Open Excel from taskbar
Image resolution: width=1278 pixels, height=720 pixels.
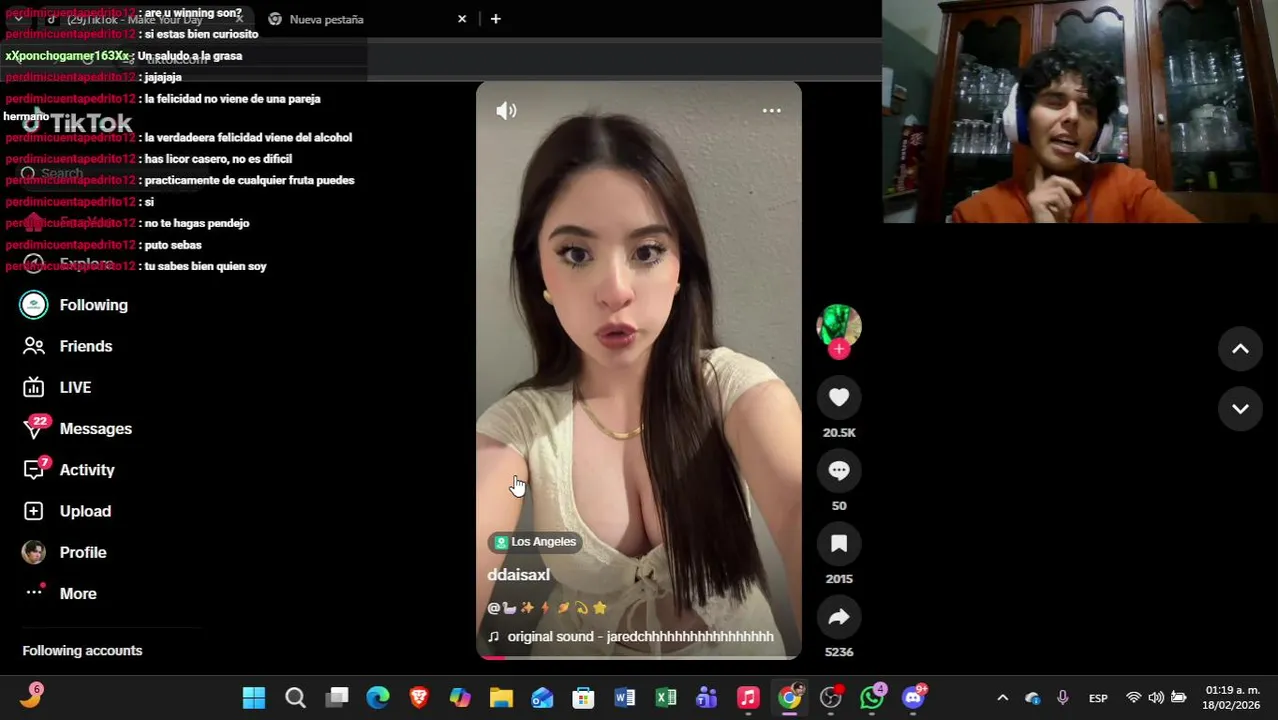pyautogui.click(x=666, y=698)
